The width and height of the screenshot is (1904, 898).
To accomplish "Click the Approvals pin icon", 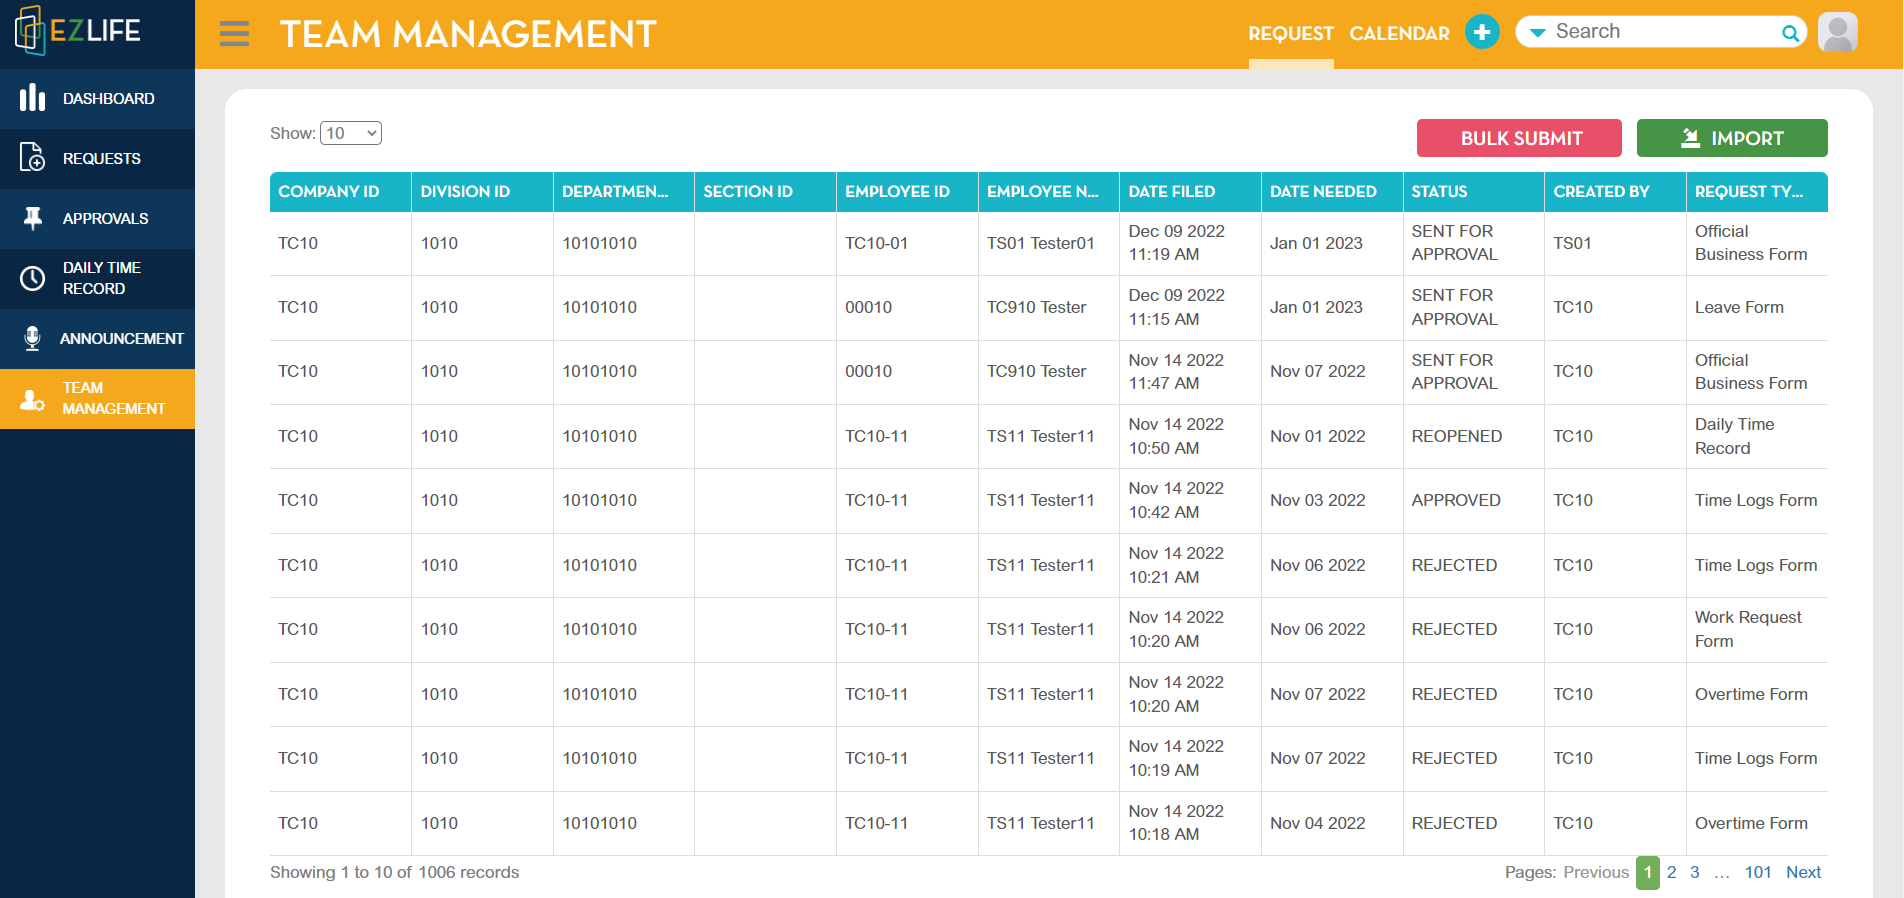I will [x=32, y=218].
